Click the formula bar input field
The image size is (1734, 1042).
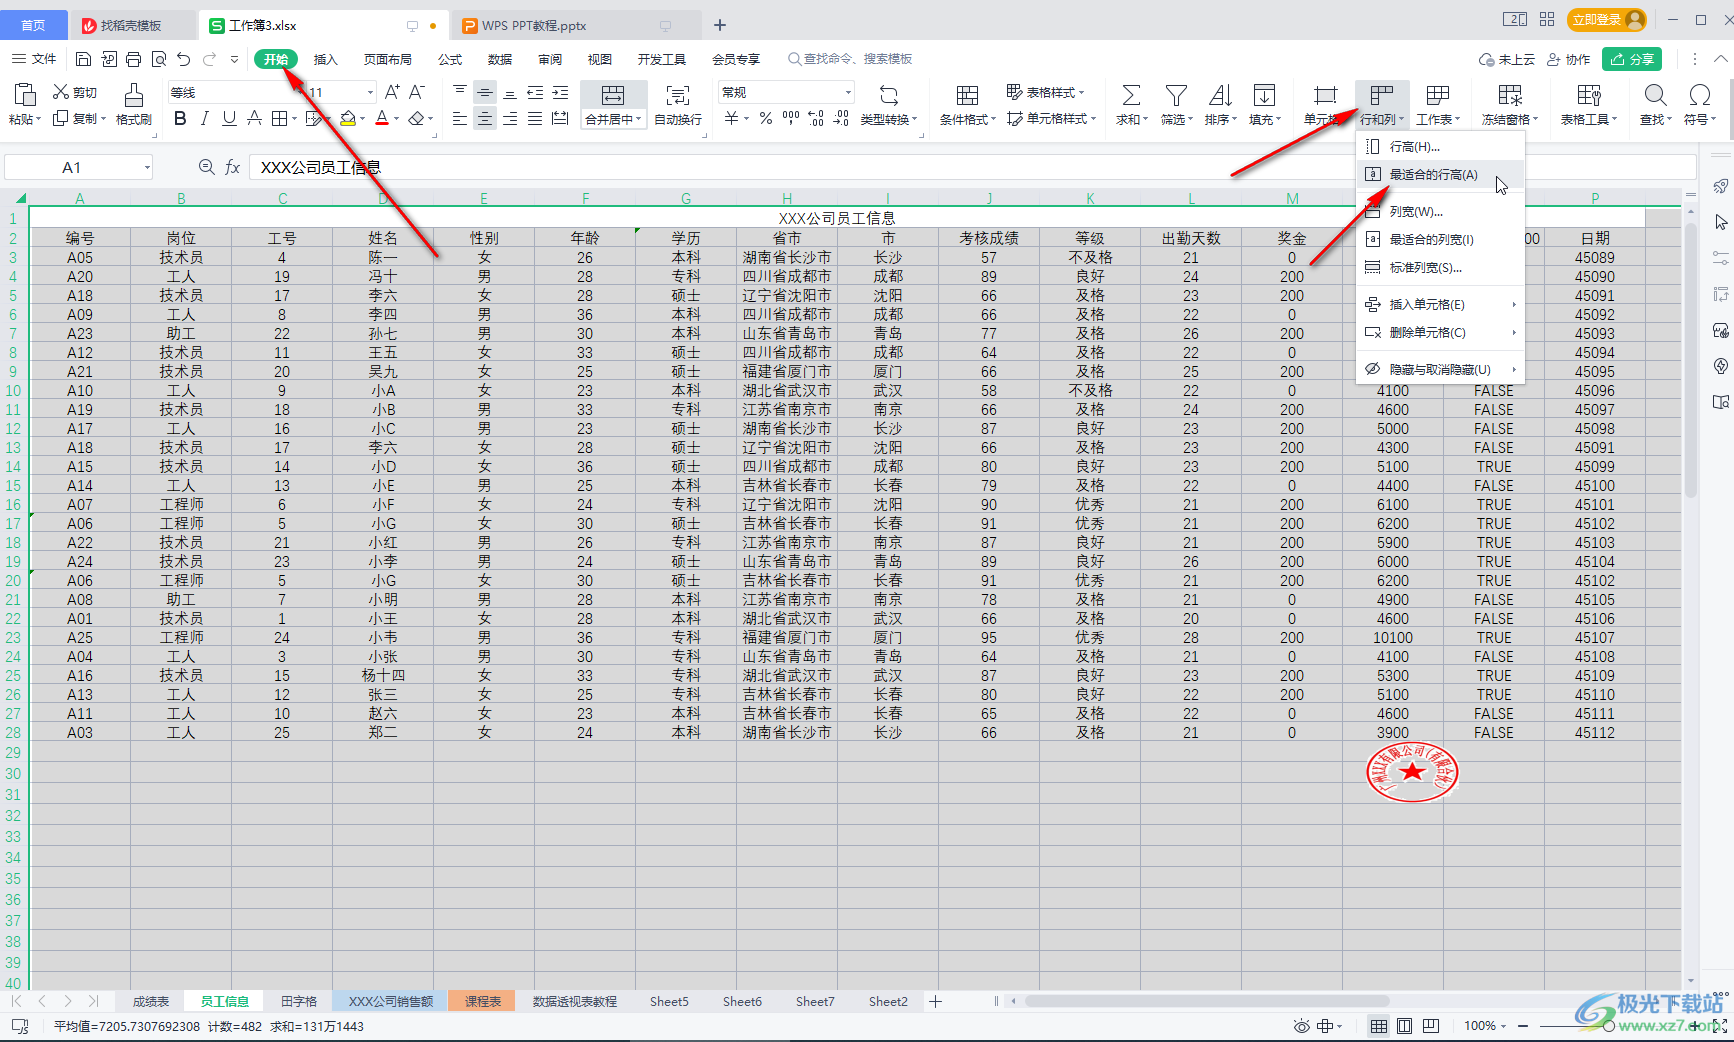[x=970, y=167]
